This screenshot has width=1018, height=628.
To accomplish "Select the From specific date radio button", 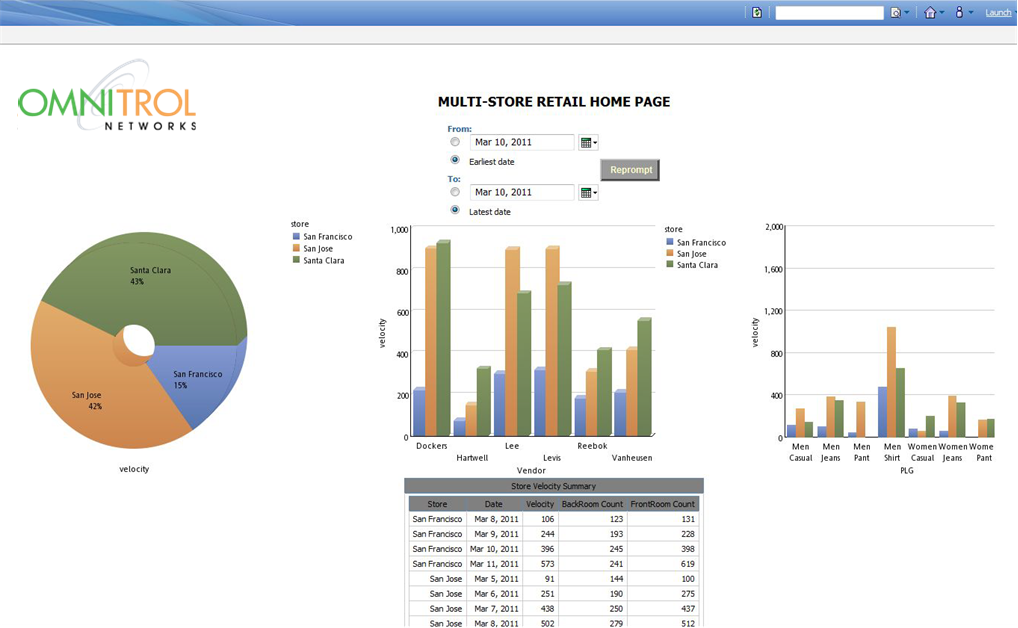I will (x=455, y=142).
